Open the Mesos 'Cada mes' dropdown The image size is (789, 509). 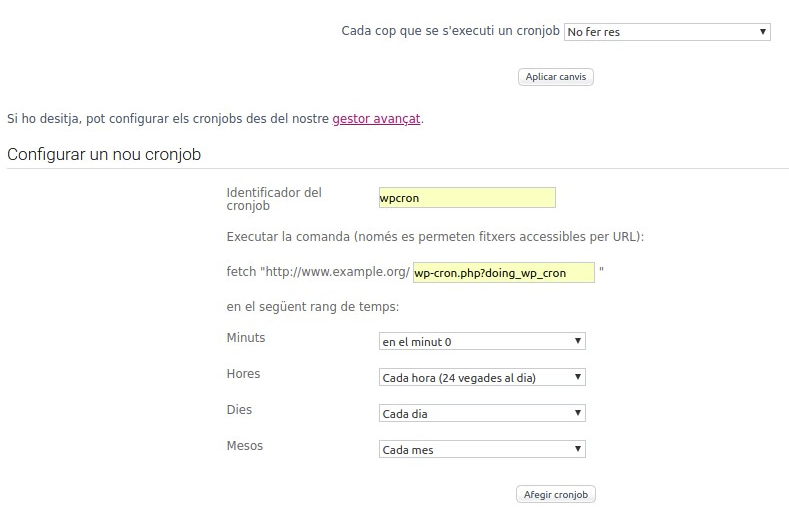pyautogui.click(x=482, y=449)
